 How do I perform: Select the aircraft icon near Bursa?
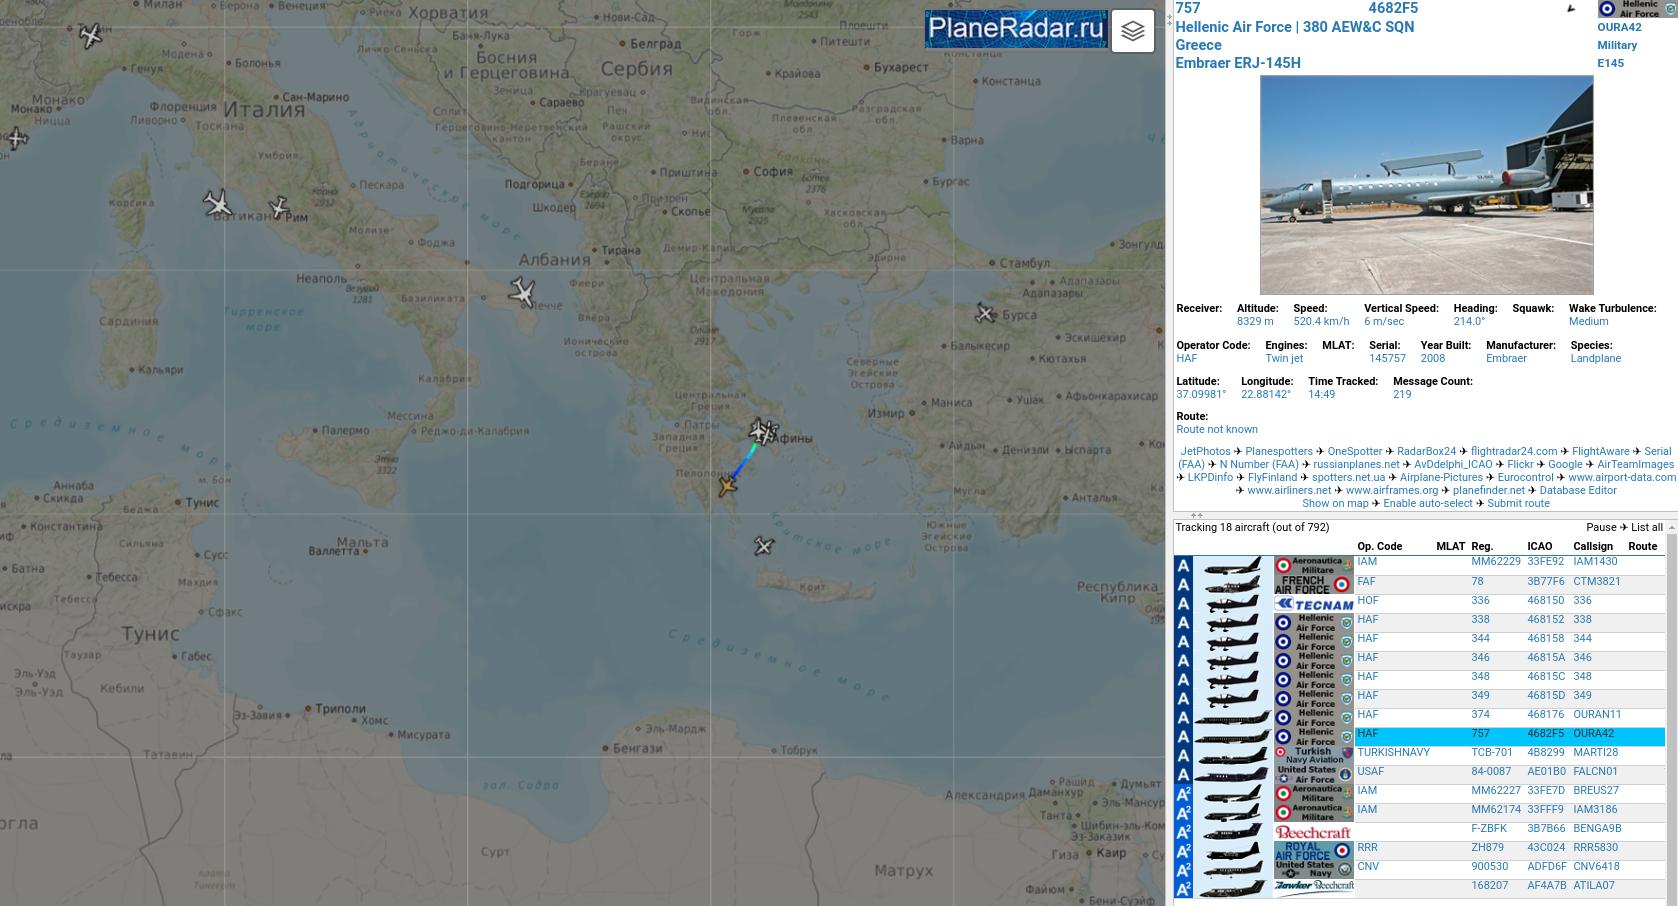click(985, 314)
